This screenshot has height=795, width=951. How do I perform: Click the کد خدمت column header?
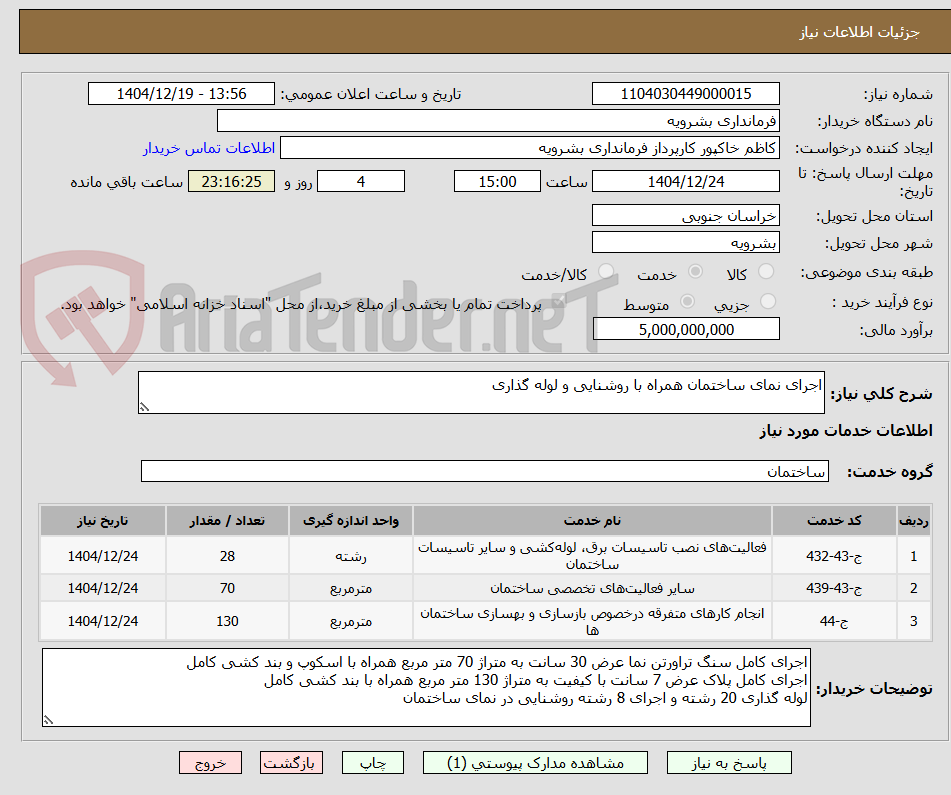[x=835, y=520]
